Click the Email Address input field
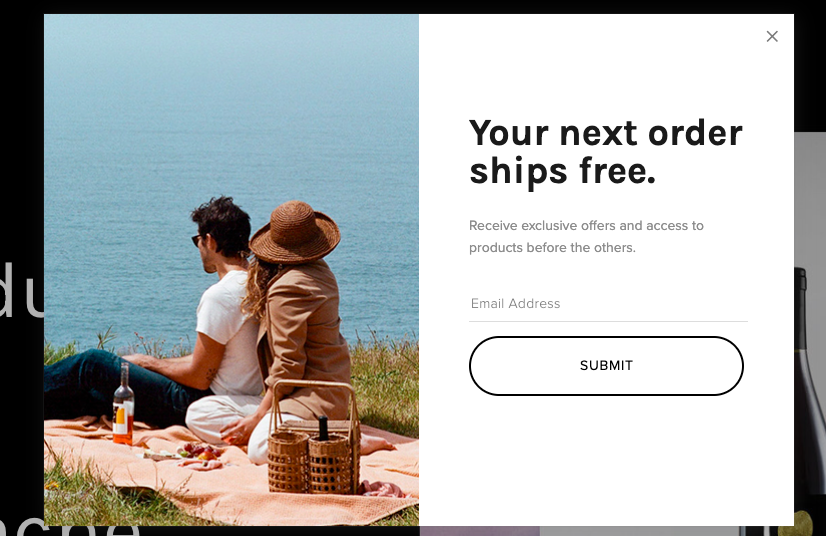This screenshot has height=536, width=826. coord(608,304)
